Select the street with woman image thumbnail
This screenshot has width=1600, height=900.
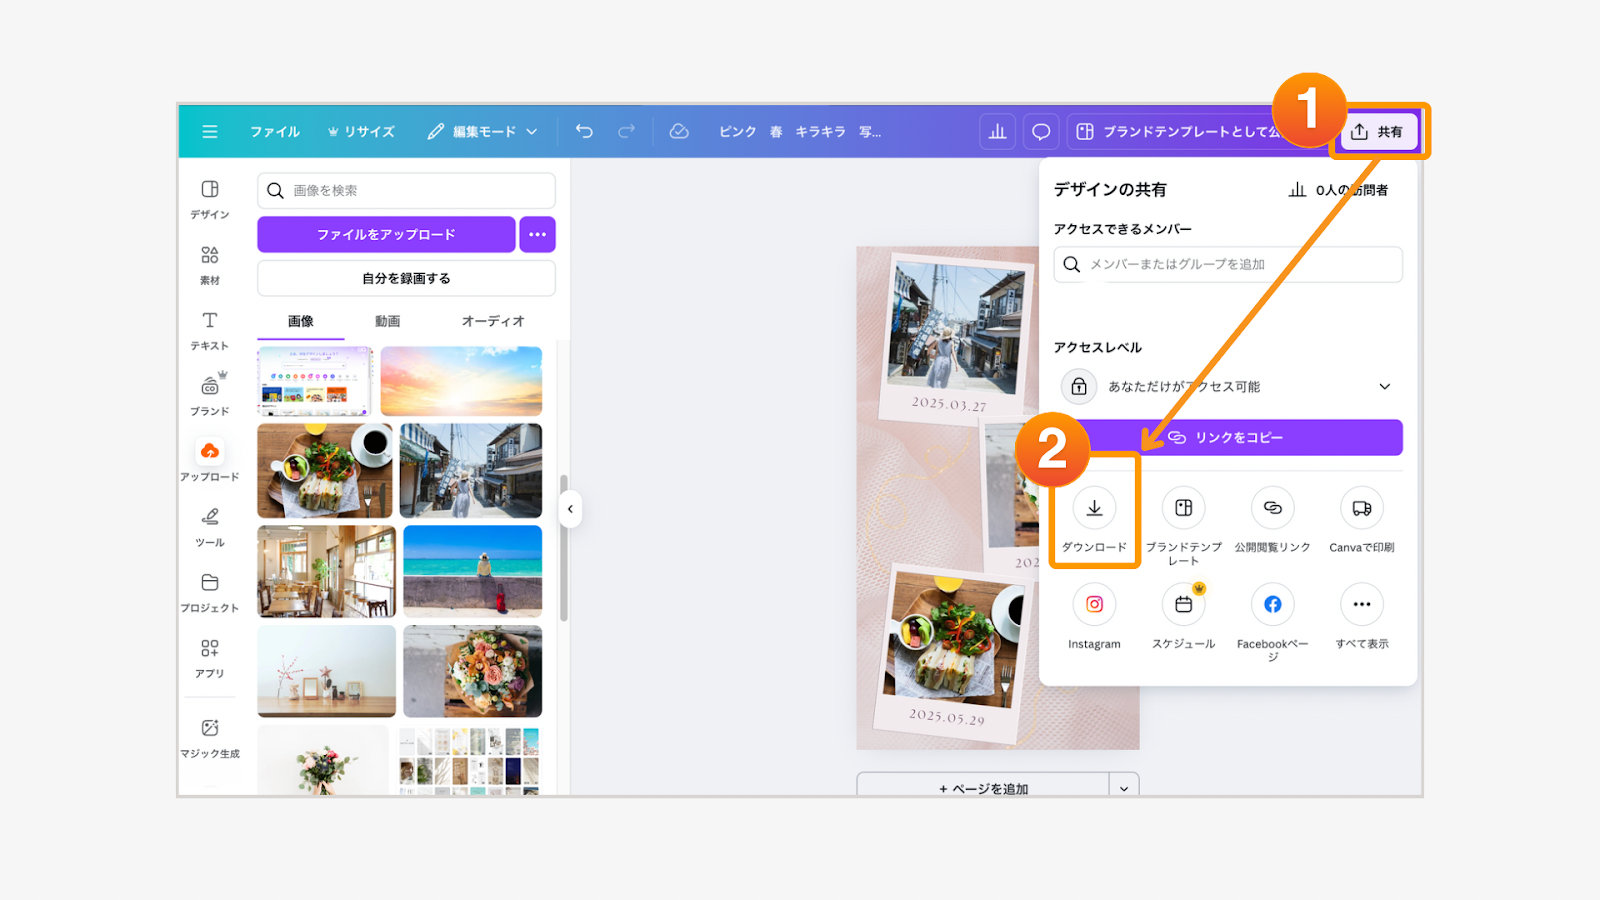[x=471, y=470]
